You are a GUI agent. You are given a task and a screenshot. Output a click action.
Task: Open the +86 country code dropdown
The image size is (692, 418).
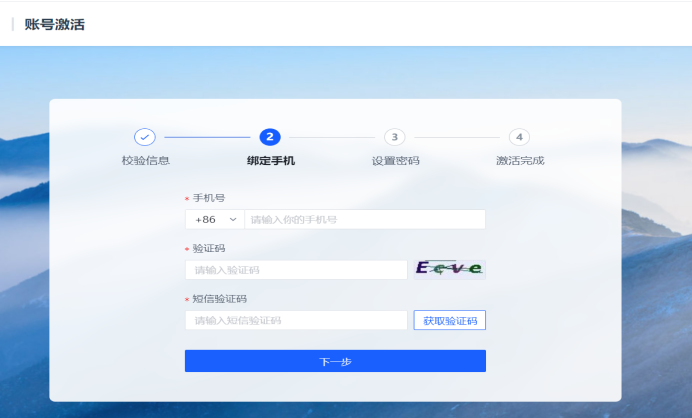pos(214,219)
